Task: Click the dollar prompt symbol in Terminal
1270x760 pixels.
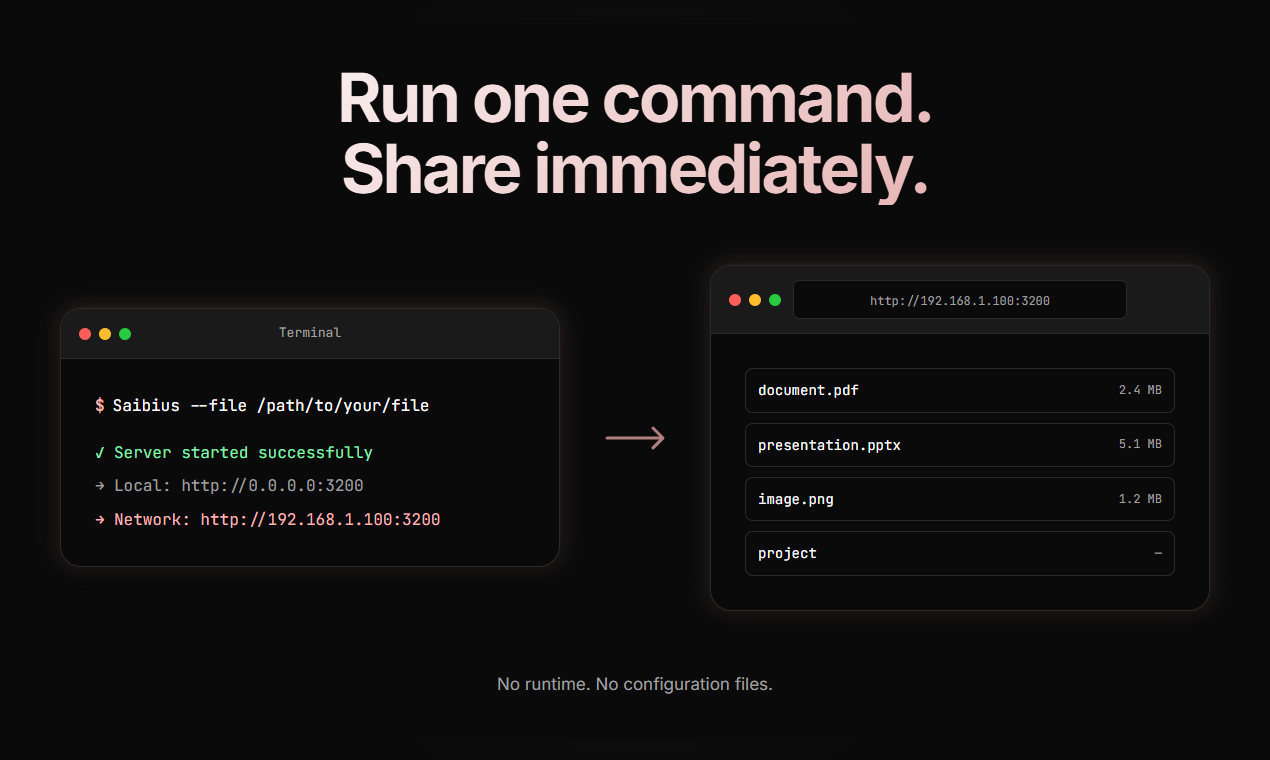Action: [100, 406]
